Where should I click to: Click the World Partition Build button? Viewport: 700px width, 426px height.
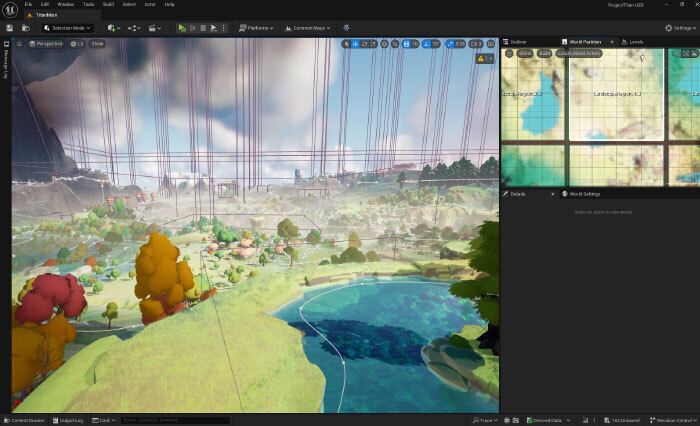[544, 53]
